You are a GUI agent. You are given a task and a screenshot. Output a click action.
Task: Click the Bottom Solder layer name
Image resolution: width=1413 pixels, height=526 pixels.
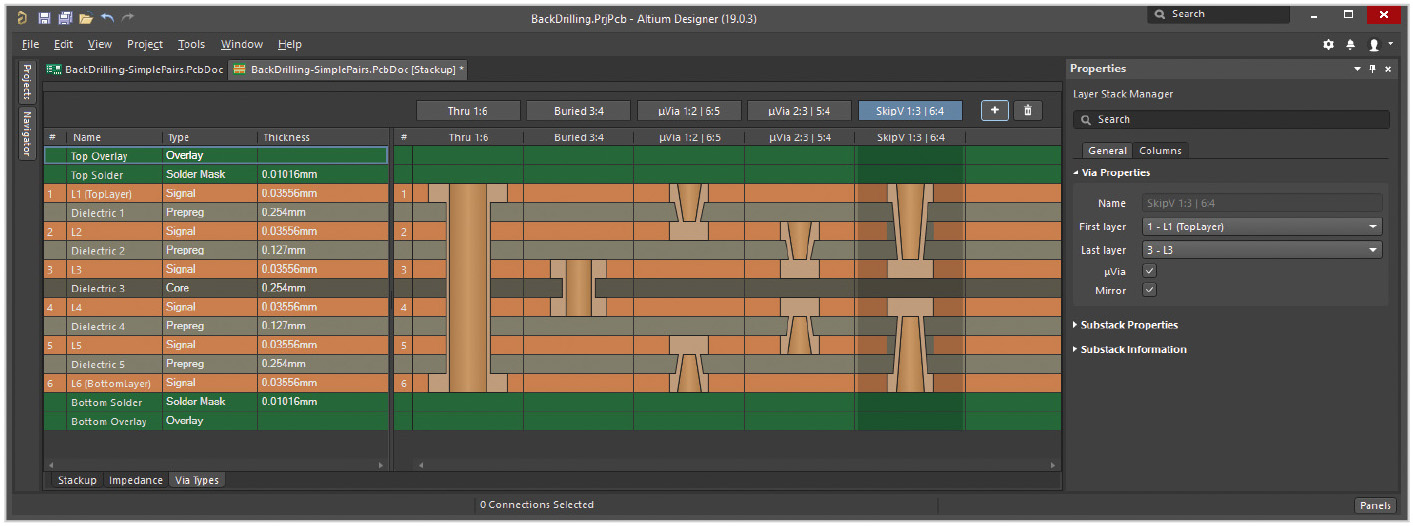click(114, 402)
